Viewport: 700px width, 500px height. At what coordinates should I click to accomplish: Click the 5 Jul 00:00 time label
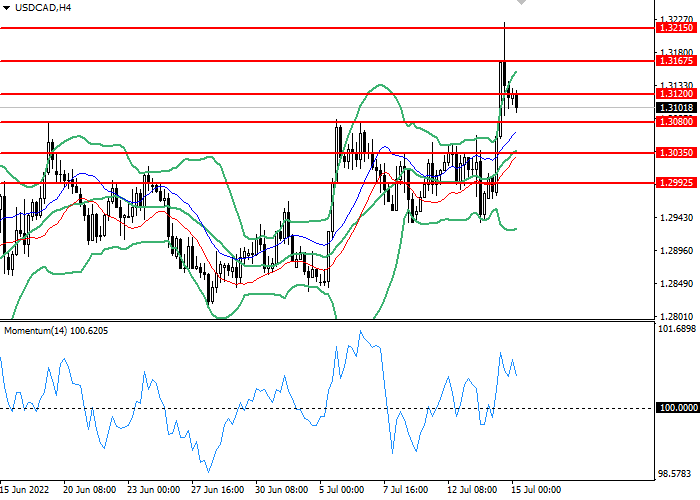(342, 490)
